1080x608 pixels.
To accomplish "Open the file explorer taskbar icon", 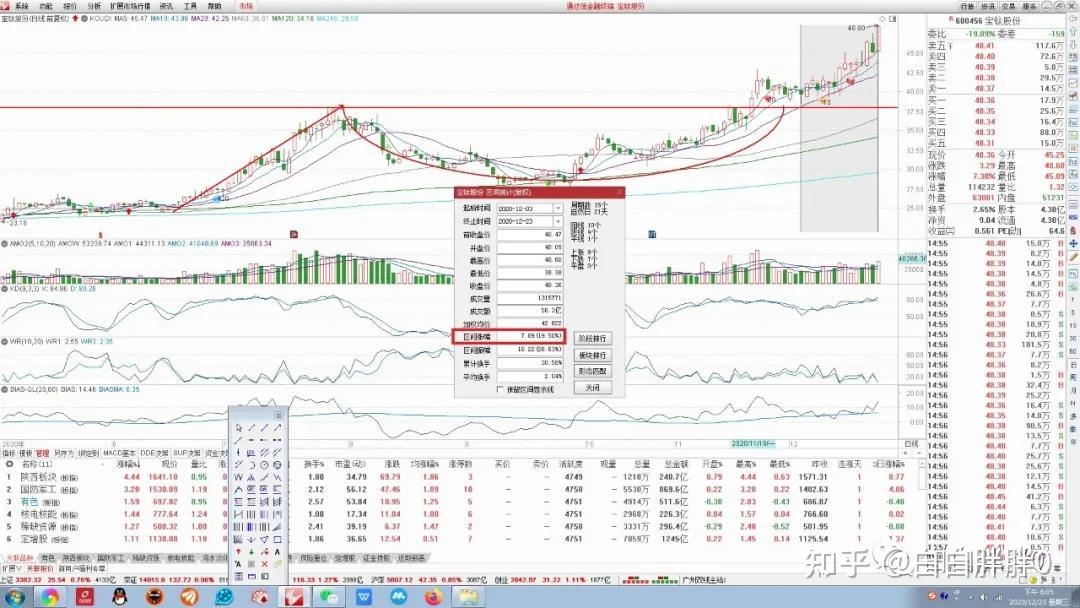I will [x=468, y=596].
